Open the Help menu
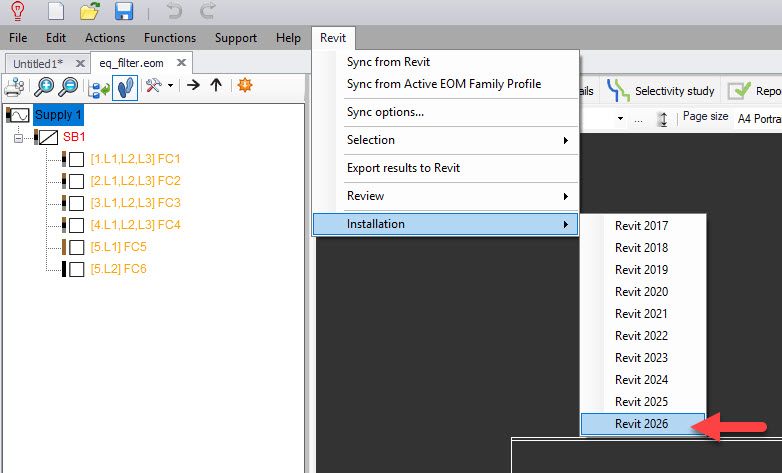Image resolution: width=782 pixels, height=473 pixels. [x=288, y=38]
